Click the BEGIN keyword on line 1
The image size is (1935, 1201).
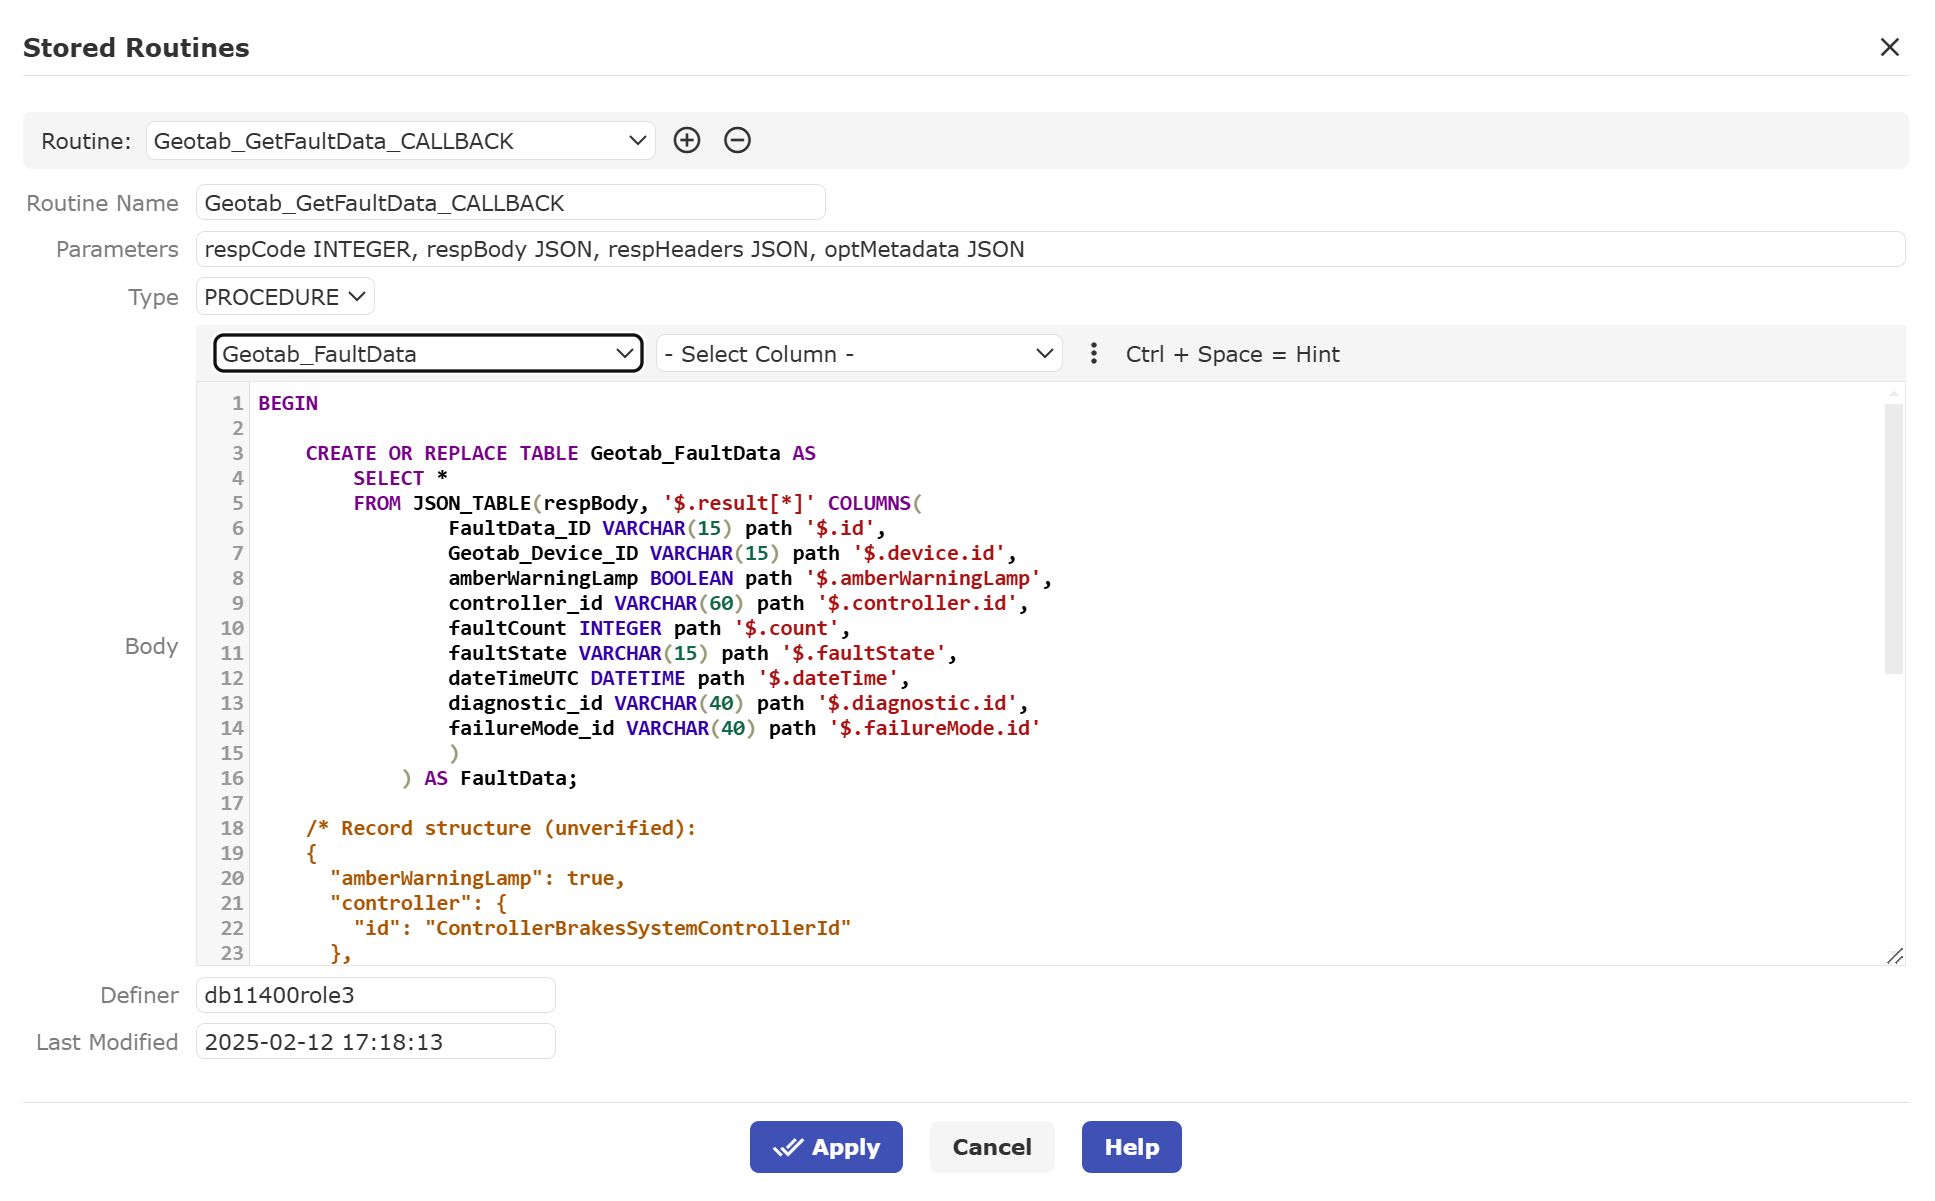point(288,403)
